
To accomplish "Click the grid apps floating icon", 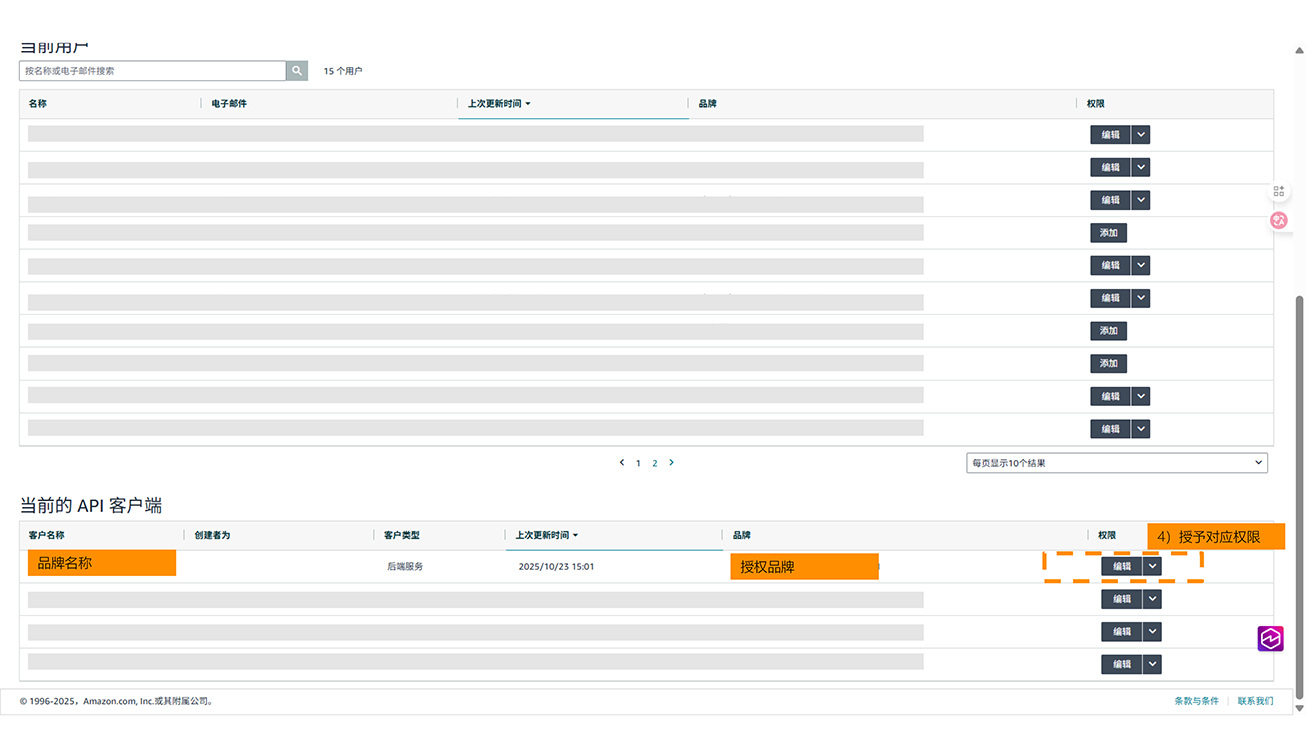I will pos(1279,191).
